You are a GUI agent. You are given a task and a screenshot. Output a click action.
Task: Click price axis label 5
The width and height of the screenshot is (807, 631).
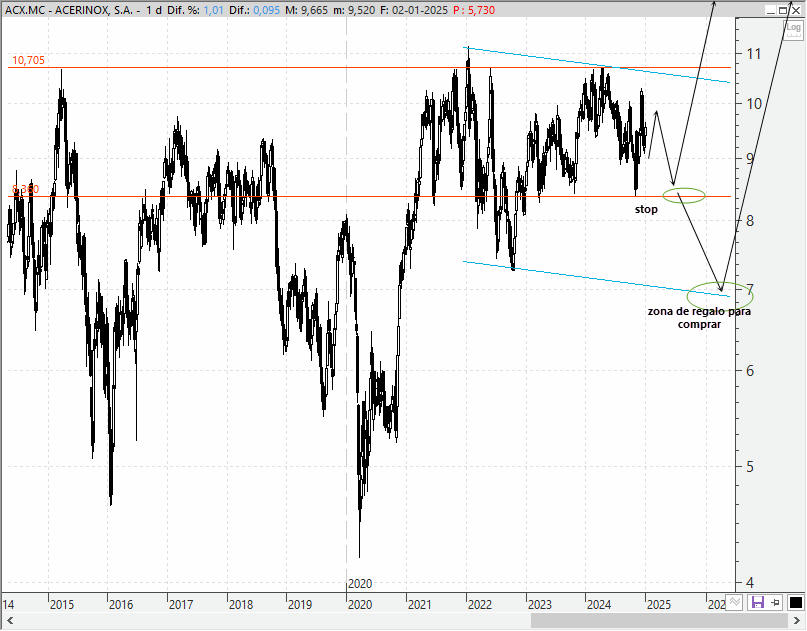coord(750,467)
